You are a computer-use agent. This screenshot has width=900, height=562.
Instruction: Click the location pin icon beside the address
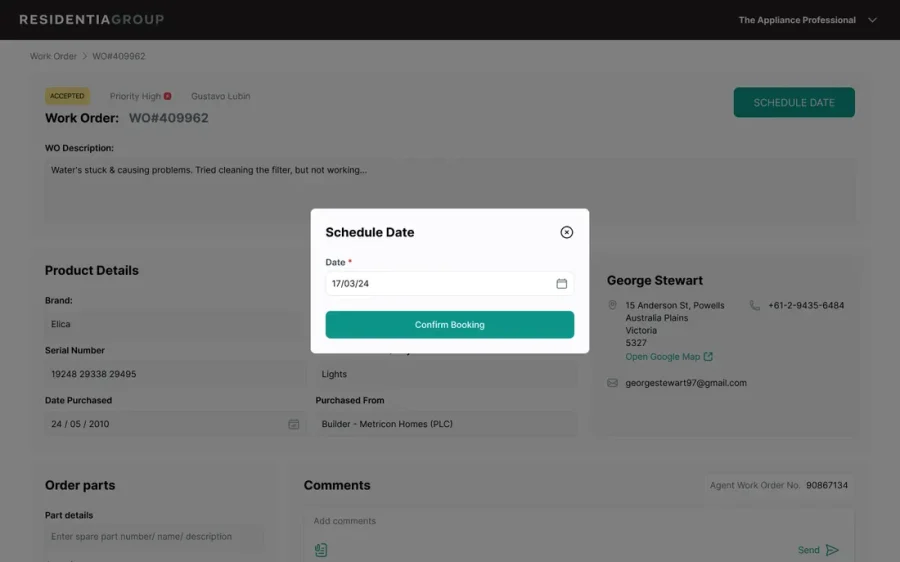click(612, 305)
